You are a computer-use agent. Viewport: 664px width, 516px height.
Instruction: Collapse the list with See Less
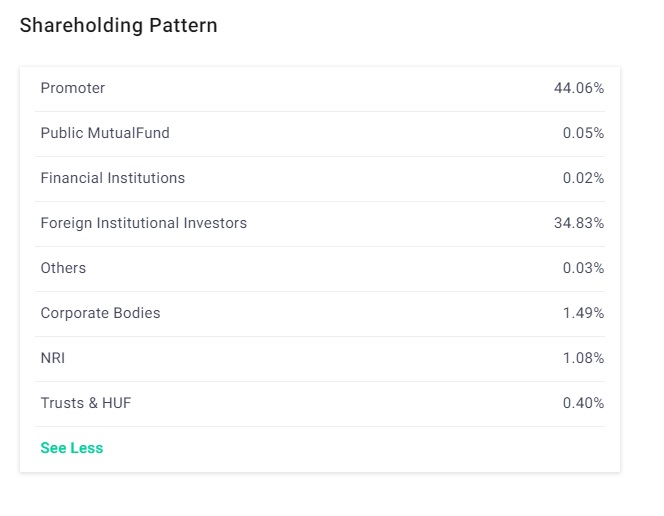71,448
